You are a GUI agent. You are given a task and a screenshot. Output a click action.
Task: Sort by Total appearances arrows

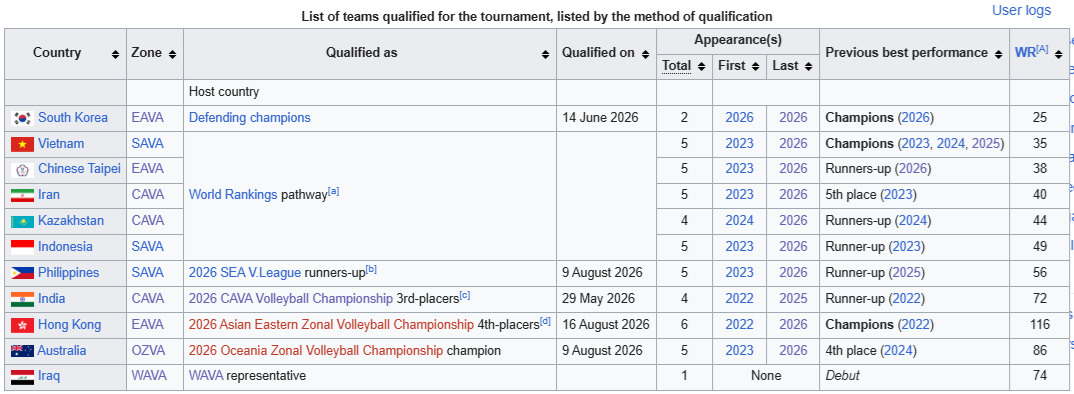701,66
